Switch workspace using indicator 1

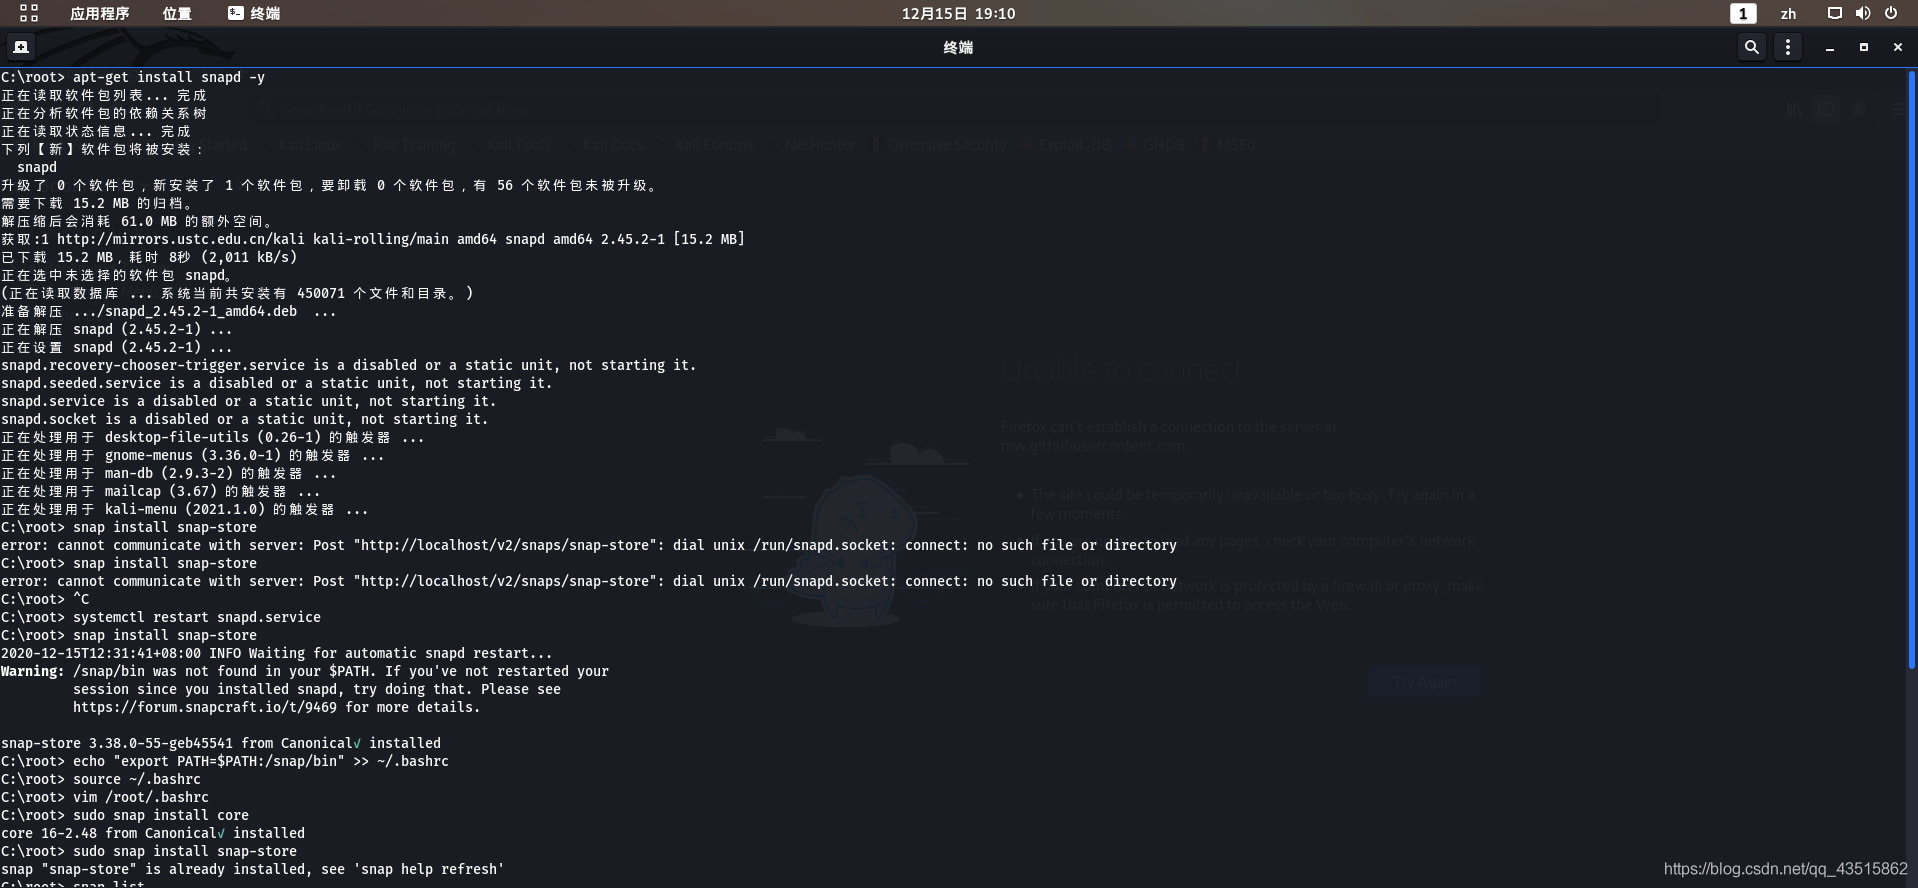point(1743,13)
